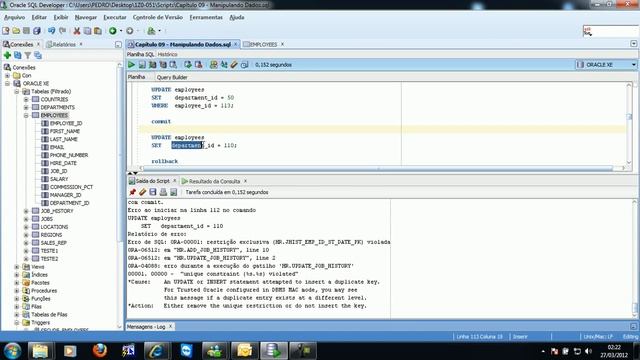Screen dimensions: 640x360
Task: Click the eraser Clear icon in worksheet toolbar
Action: (x=234, y=65)
